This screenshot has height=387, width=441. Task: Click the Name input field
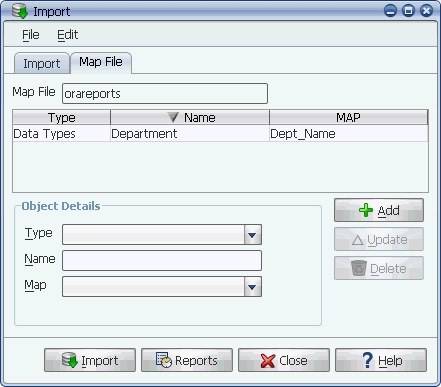[x=162, y=260]
